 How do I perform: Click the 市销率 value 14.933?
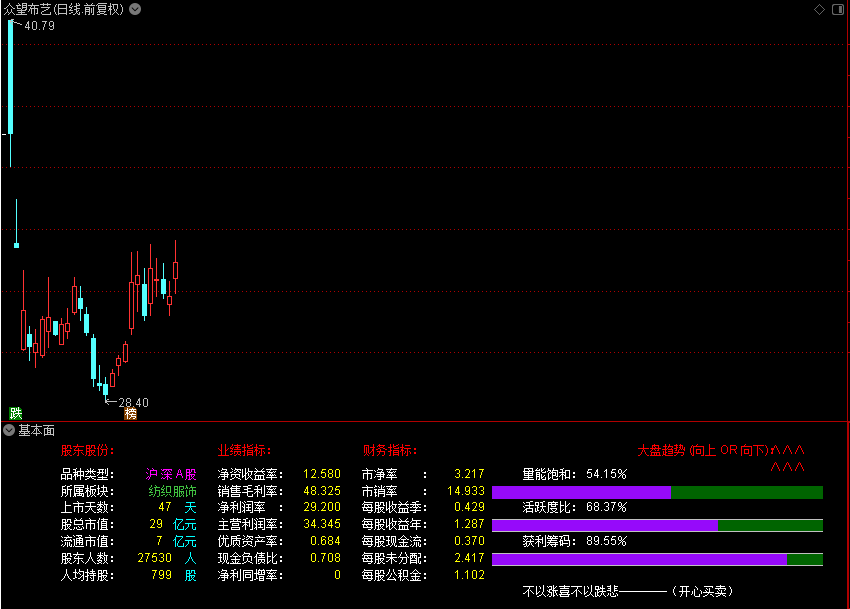pyautogui.click(x=466, y=491)
